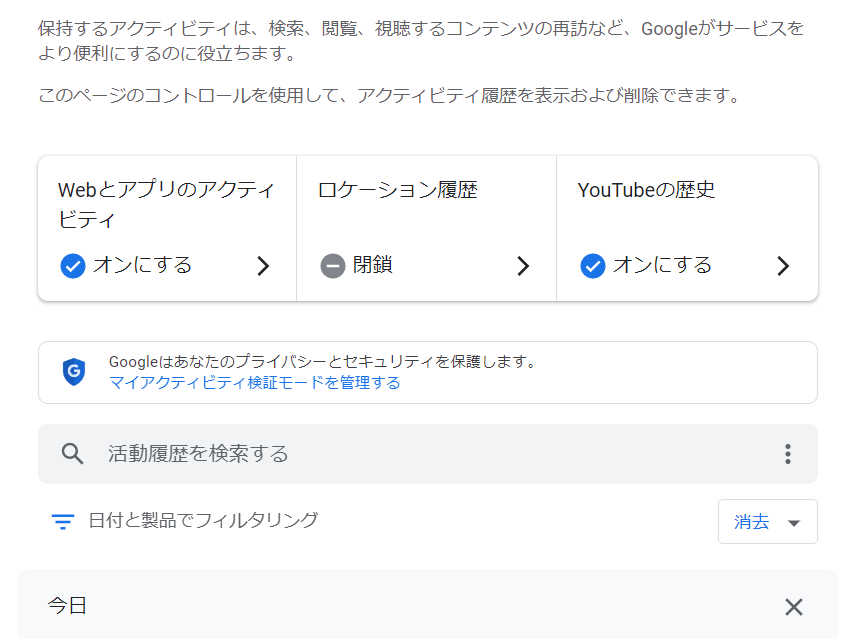Image resolution: width=856 pixels, height=639 pixels.
Task: Click the search magnifier icon
Action: pyautogui.click(x=71, y=453)
